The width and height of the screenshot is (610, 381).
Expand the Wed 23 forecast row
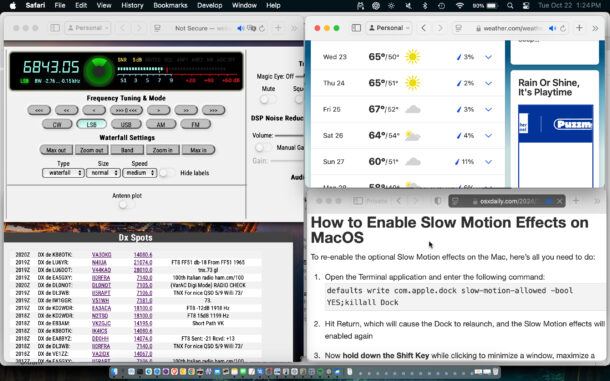(x=488, y=57)
